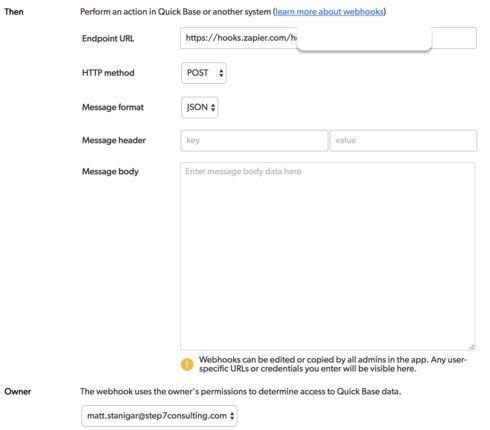Click the Message header label

(114, 140)
